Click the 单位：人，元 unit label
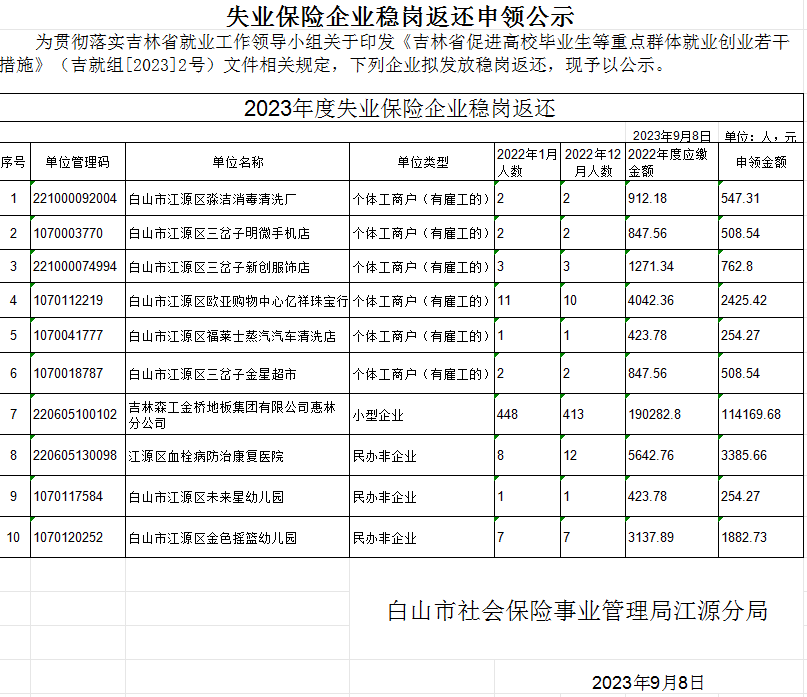This screenshot has width=807, height=697. tap(760, 136)
